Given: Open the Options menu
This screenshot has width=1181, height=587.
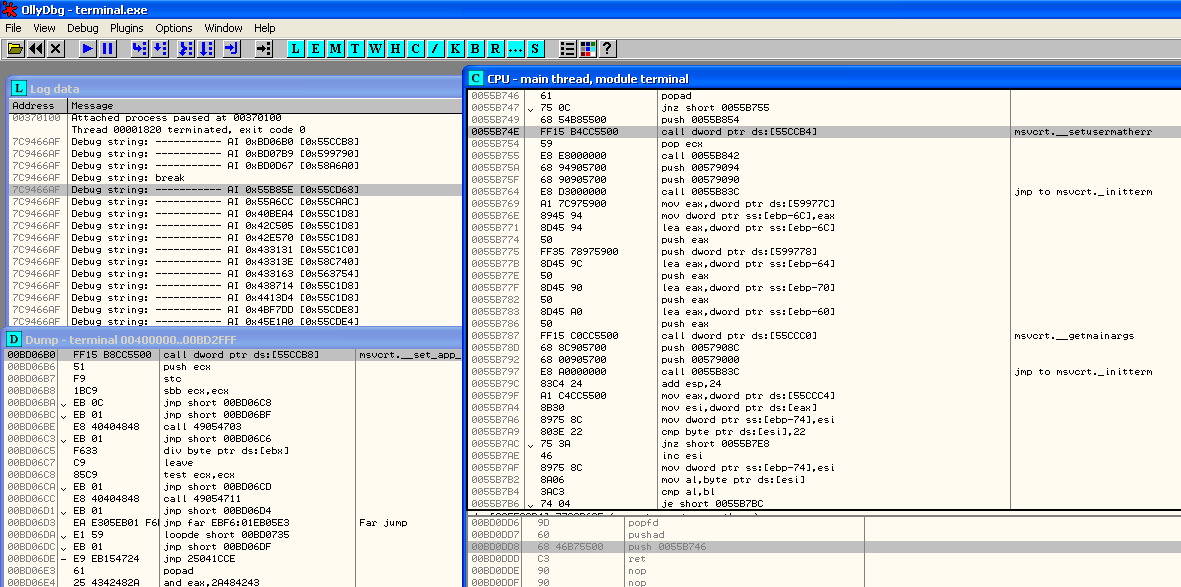Looking at the screenshot, I should click(174, 28).
